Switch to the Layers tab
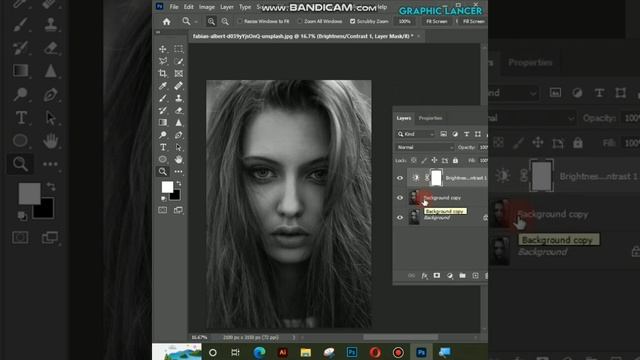640x360 pixels. [404, 118]
